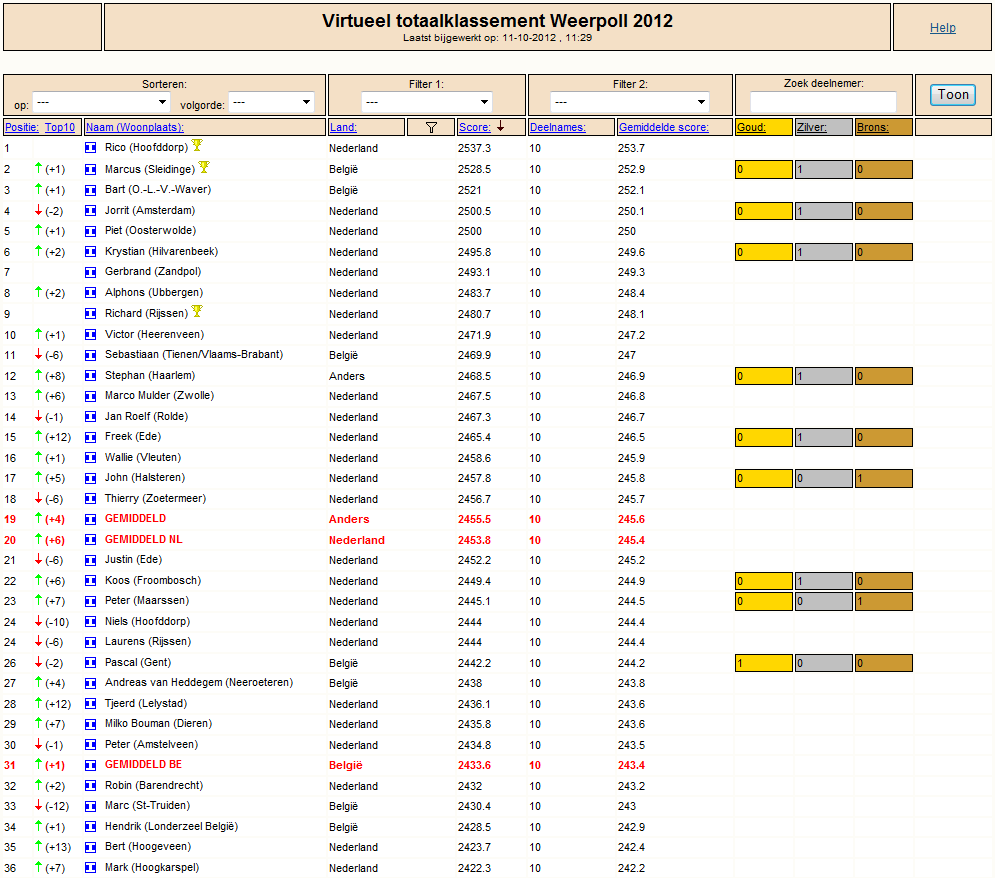Viewport: 995px width, 878px height.
Task: Click the Toon button
Action: pyautogui.click(x=953, y=95)
